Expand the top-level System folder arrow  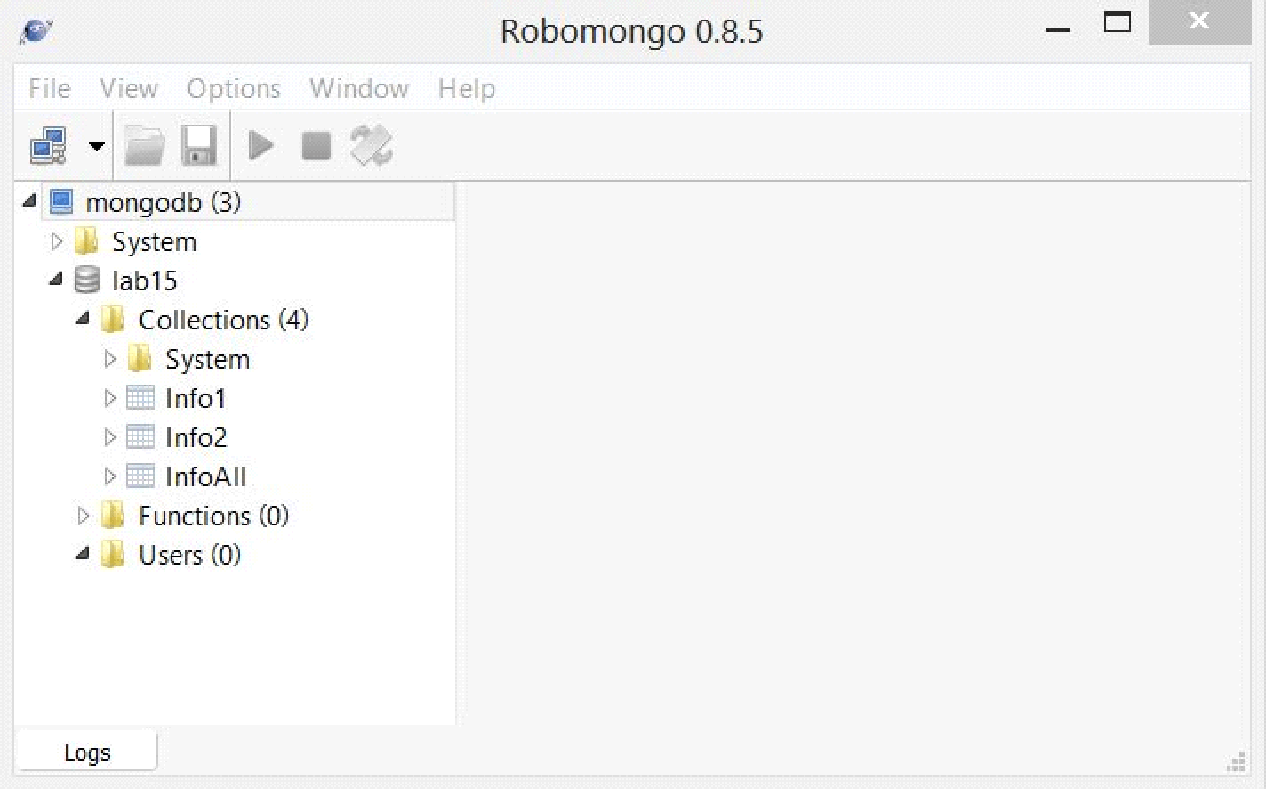[x=57, y=242]
